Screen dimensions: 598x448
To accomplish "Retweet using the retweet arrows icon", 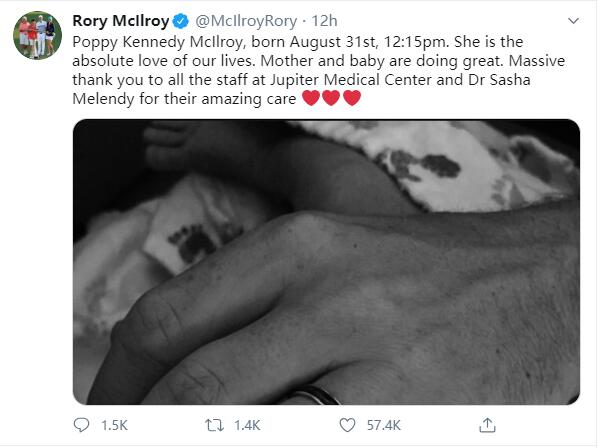I will 214,425.
